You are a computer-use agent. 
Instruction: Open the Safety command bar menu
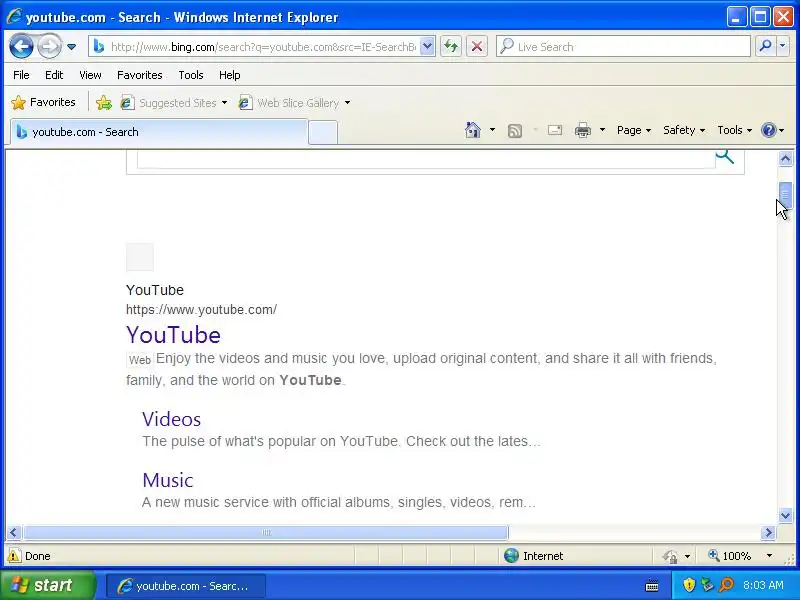[684, 130]
